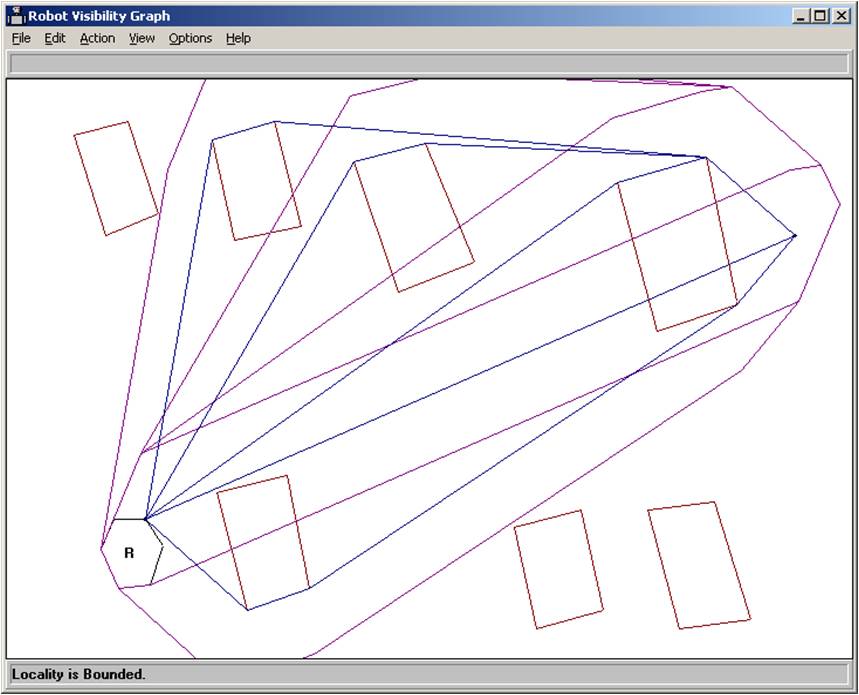This screenshot has height=695, width=859.
Task: Maximize the Robot Visibility Graph window
Action: pos(820,16)
